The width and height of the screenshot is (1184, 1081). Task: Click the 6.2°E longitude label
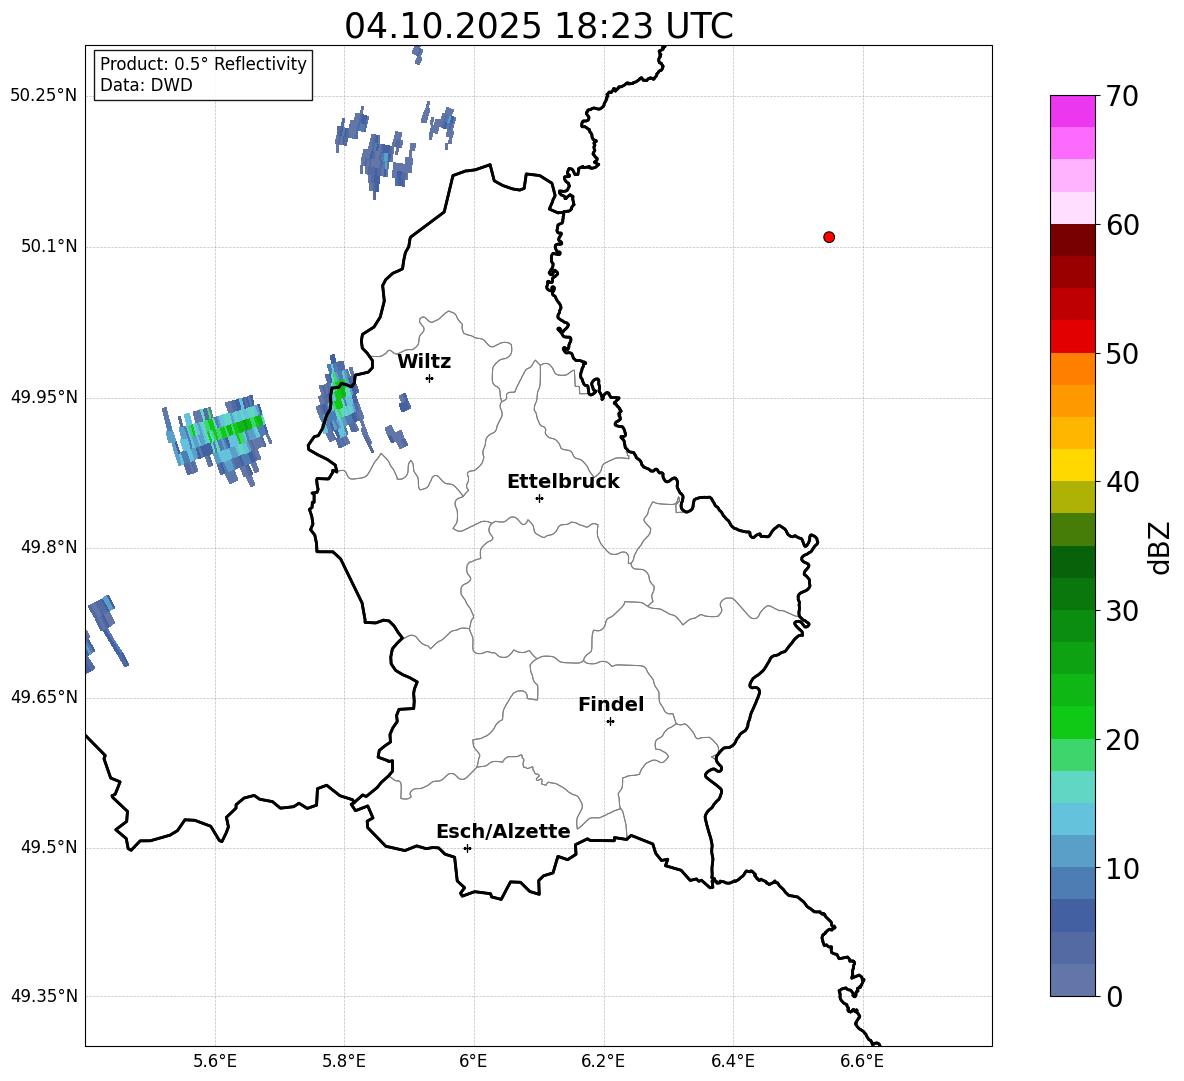603,1061
